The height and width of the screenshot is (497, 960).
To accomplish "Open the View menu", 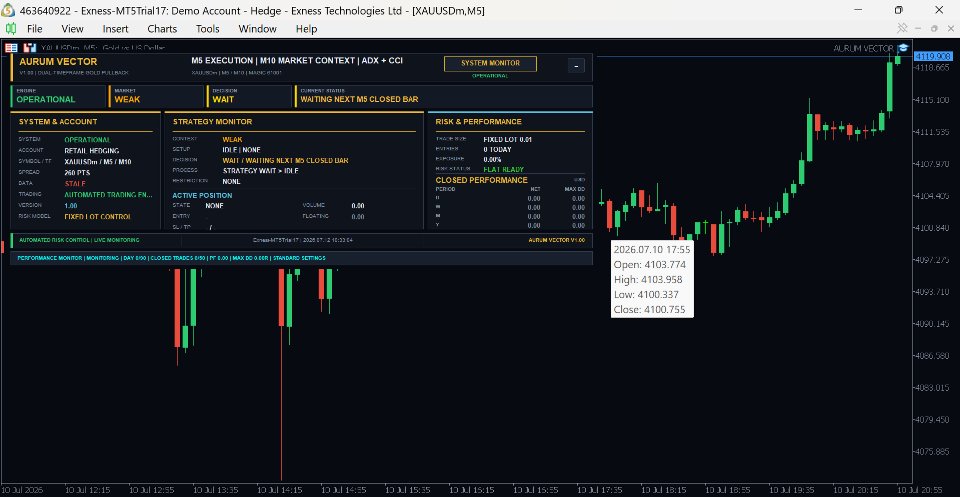I will click(x=72, y=29).
